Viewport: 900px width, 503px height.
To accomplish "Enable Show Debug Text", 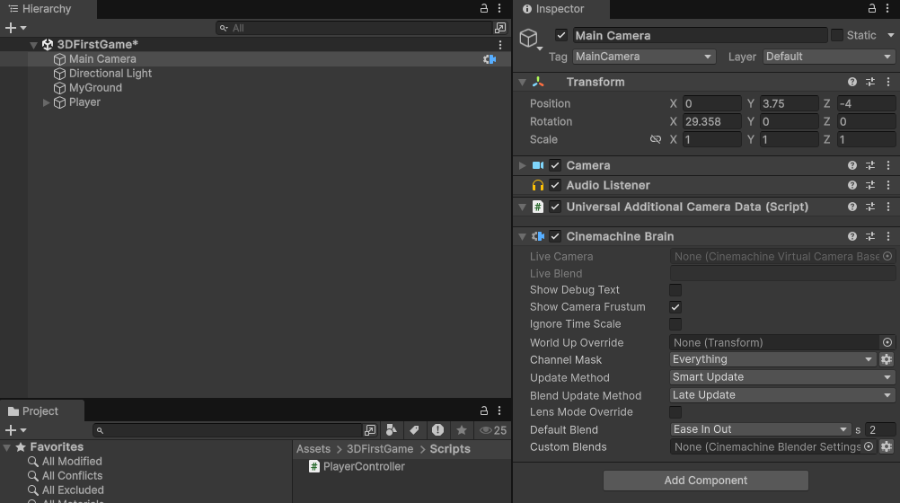I will 676,290.
